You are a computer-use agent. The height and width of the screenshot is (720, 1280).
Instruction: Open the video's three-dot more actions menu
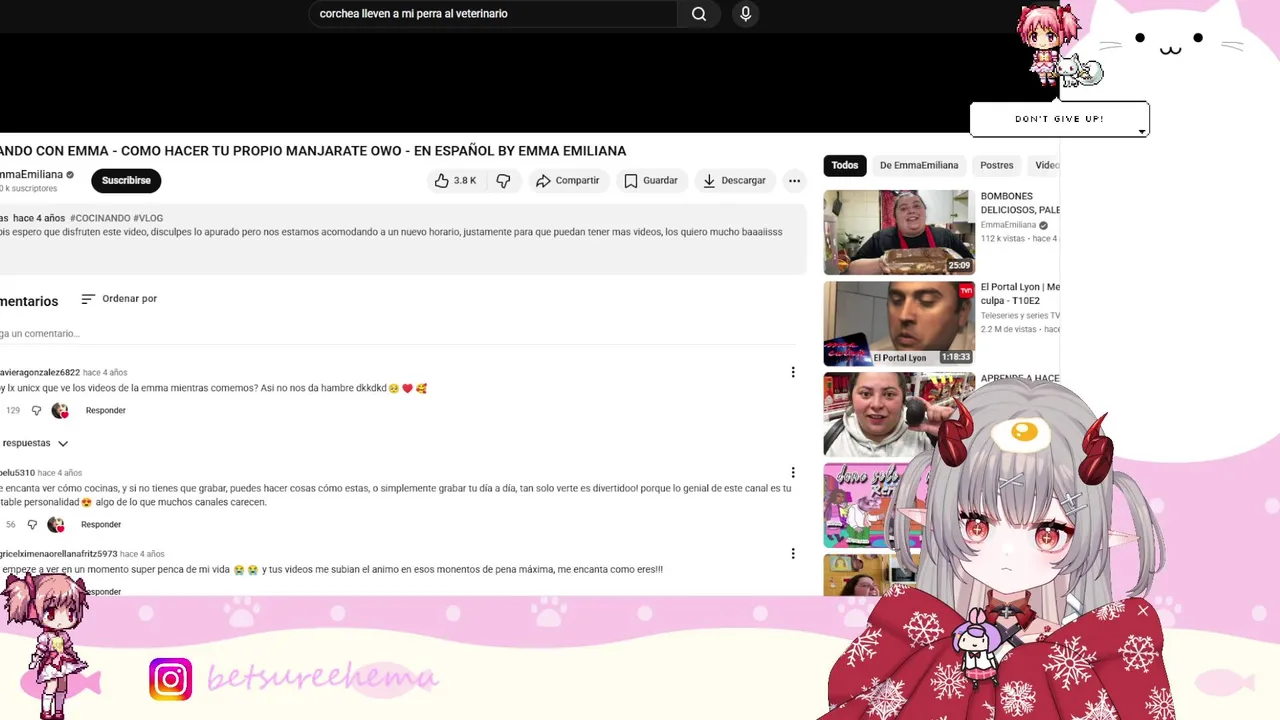tap(794, 181)
